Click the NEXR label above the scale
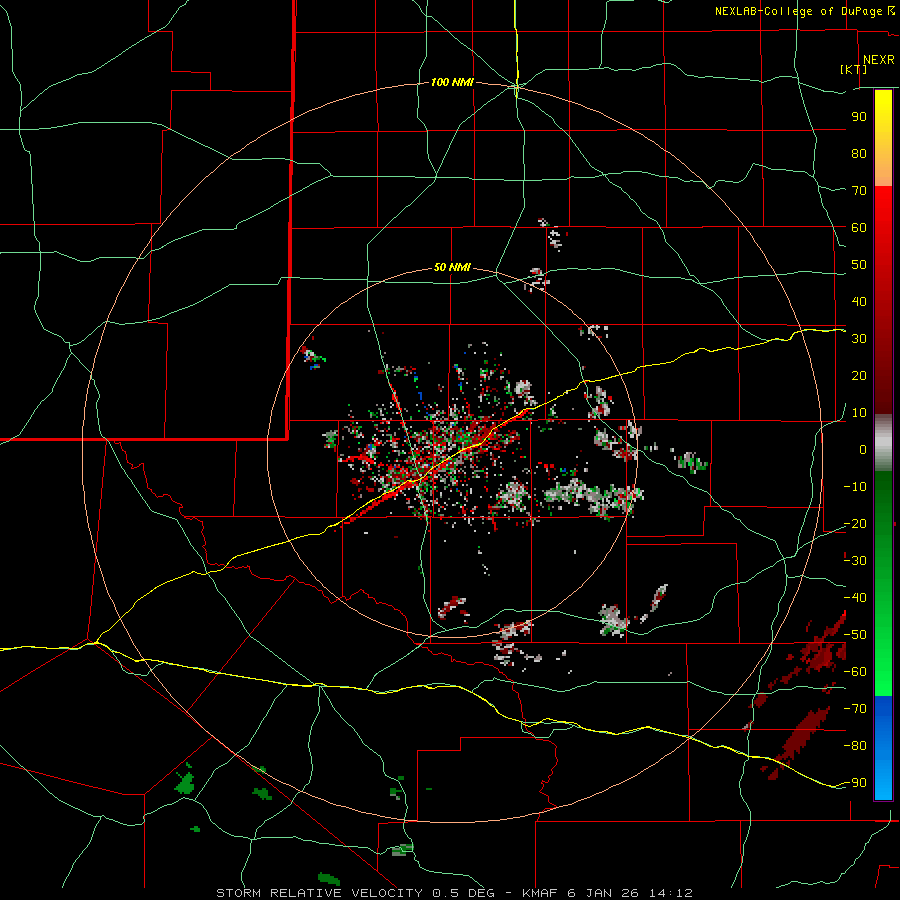The height and width of the screenshot is (900, 900). [879, 60]
